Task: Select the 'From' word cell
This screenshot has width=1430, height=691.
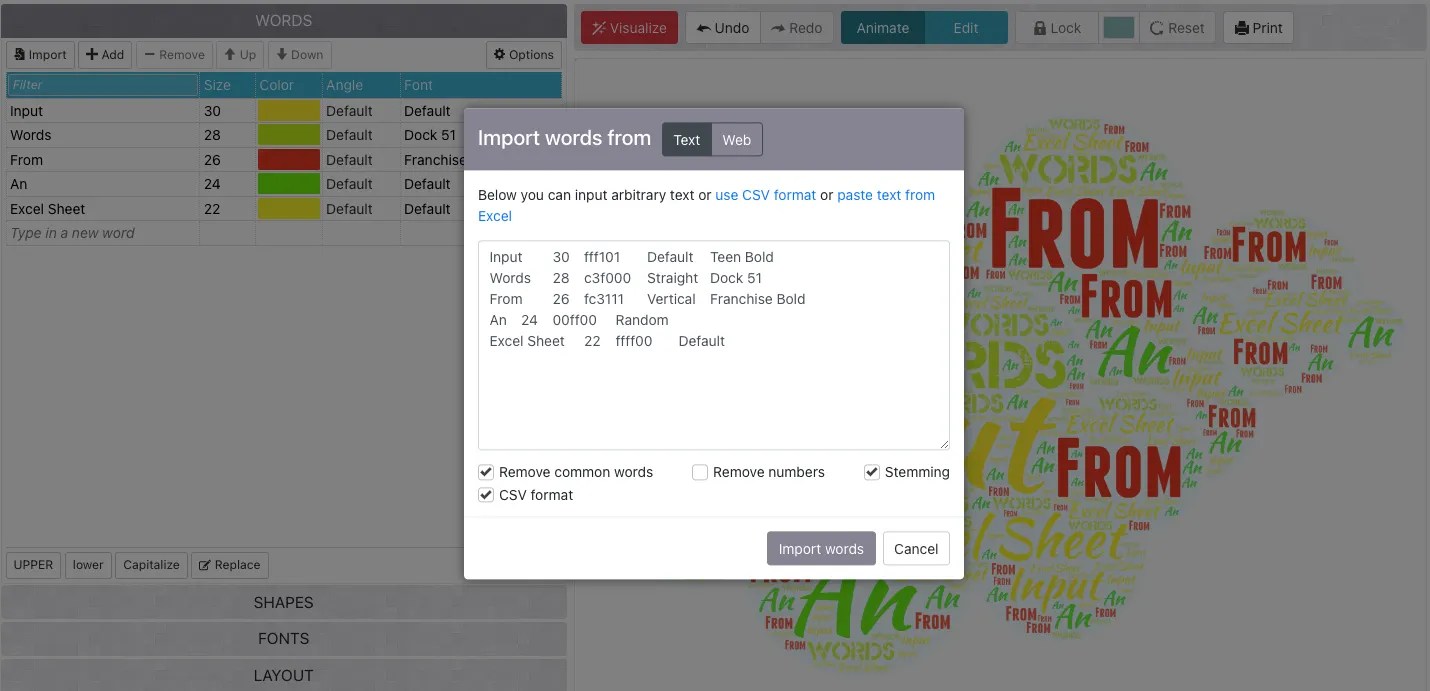Action: click(x=102, y=160)
